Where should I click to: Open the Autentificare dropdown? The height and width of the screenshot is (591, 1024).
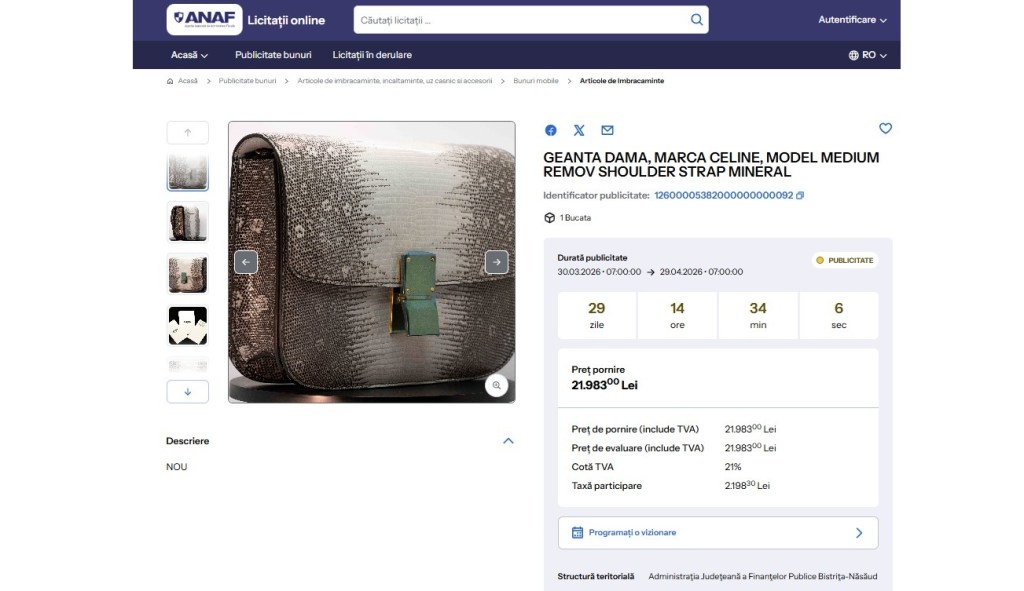point(852,20)
